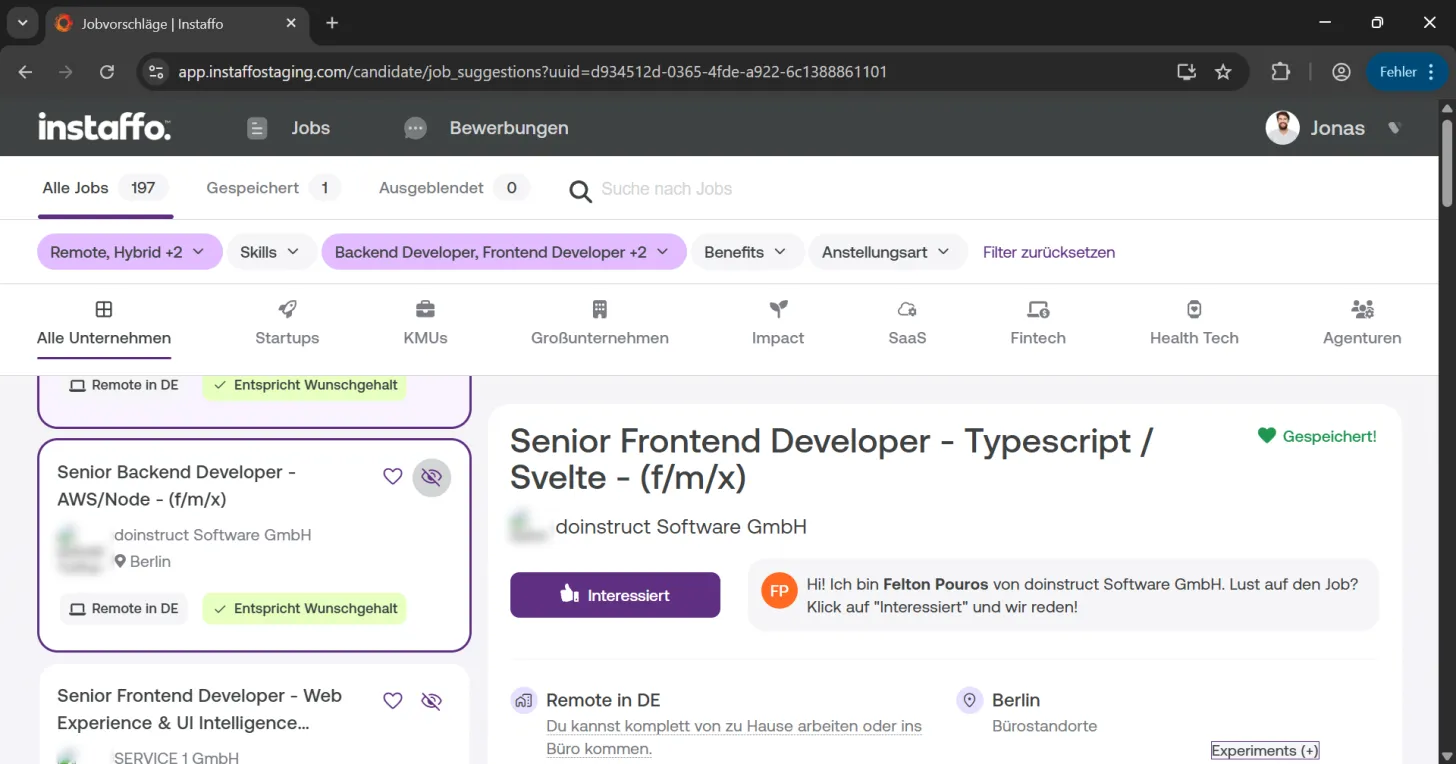Select the Alle Unternehmen category
This screenshot has width=1456, height=764.
pyautogui.click(x=104, y=323)
